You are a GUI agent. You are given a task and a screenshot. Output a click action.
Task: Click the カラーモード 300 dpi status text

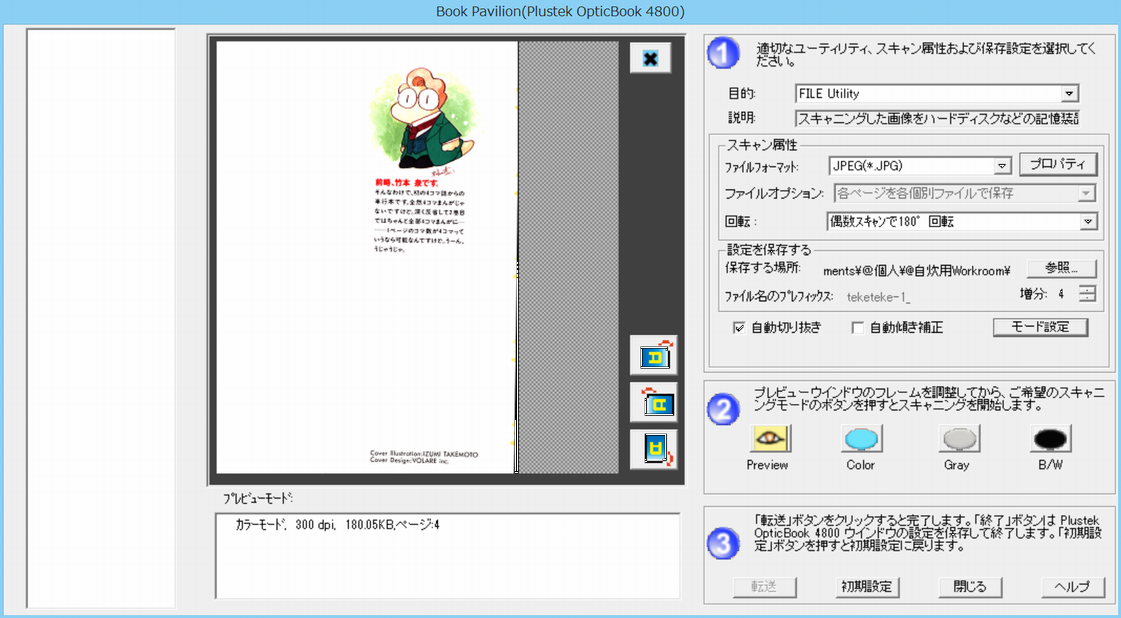337,525
